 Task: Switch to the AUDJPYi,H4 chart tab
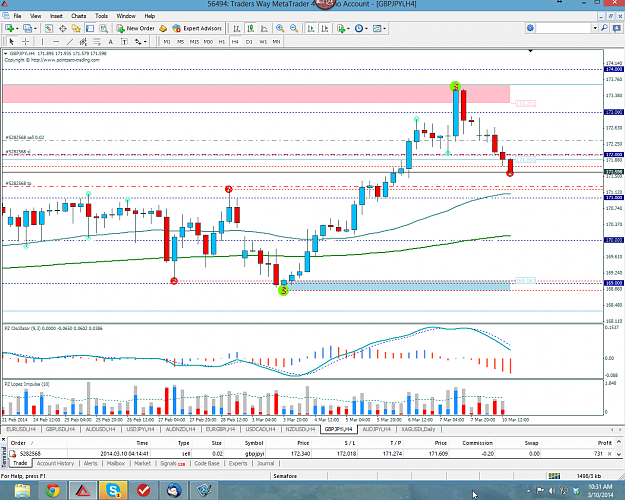(x=377, y=429)
